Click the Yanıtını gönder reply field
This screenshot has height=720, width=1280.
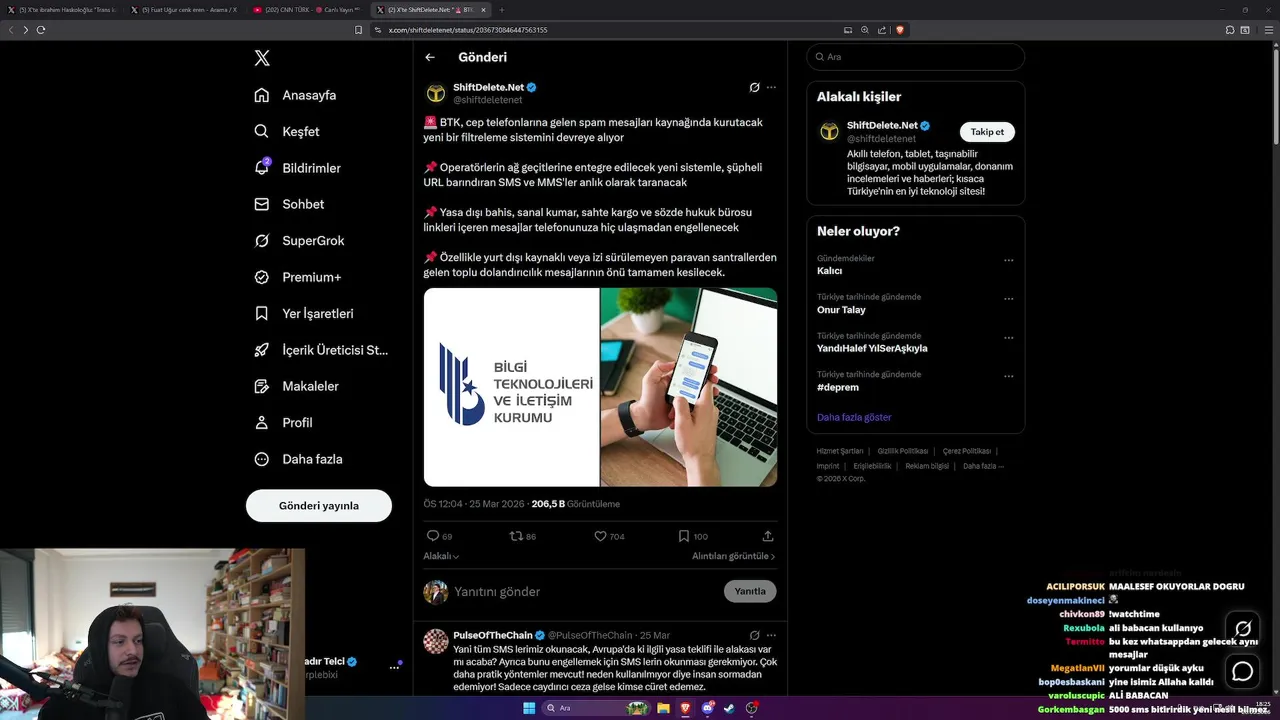click(585, 591)
